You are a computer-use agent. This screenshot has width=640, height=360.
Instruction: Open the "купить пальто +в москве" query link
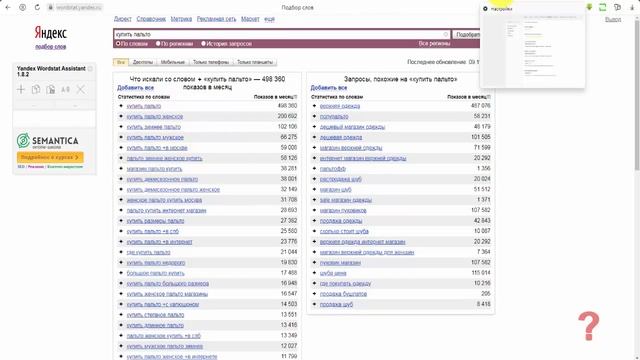pyautogui.click(x=157, y=148)
